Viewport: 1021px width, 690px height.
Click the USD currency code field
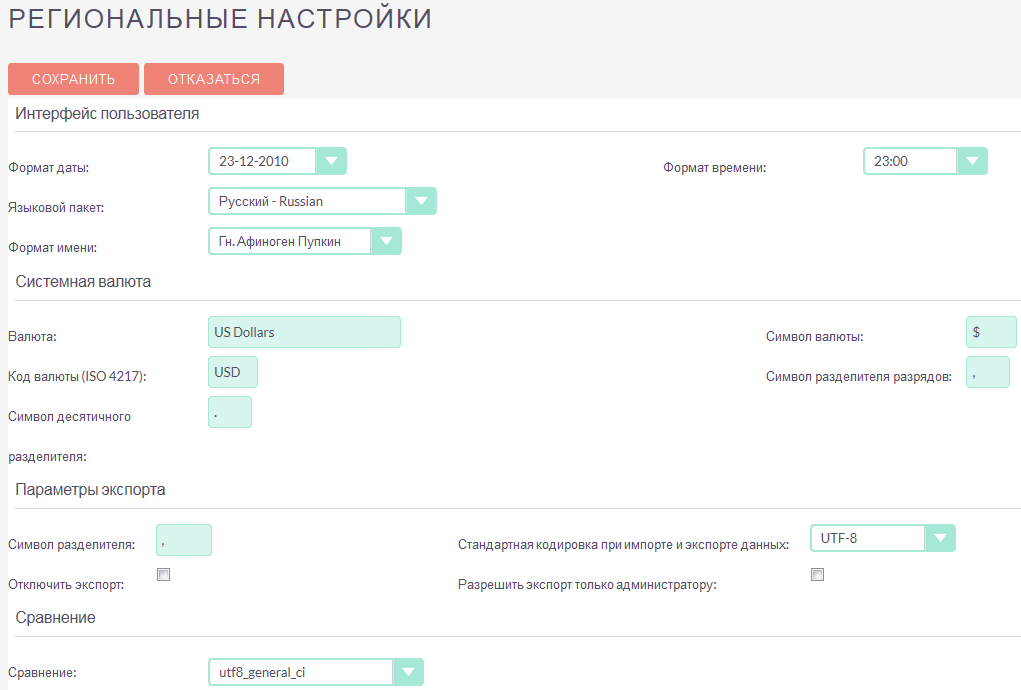[232, 371]
